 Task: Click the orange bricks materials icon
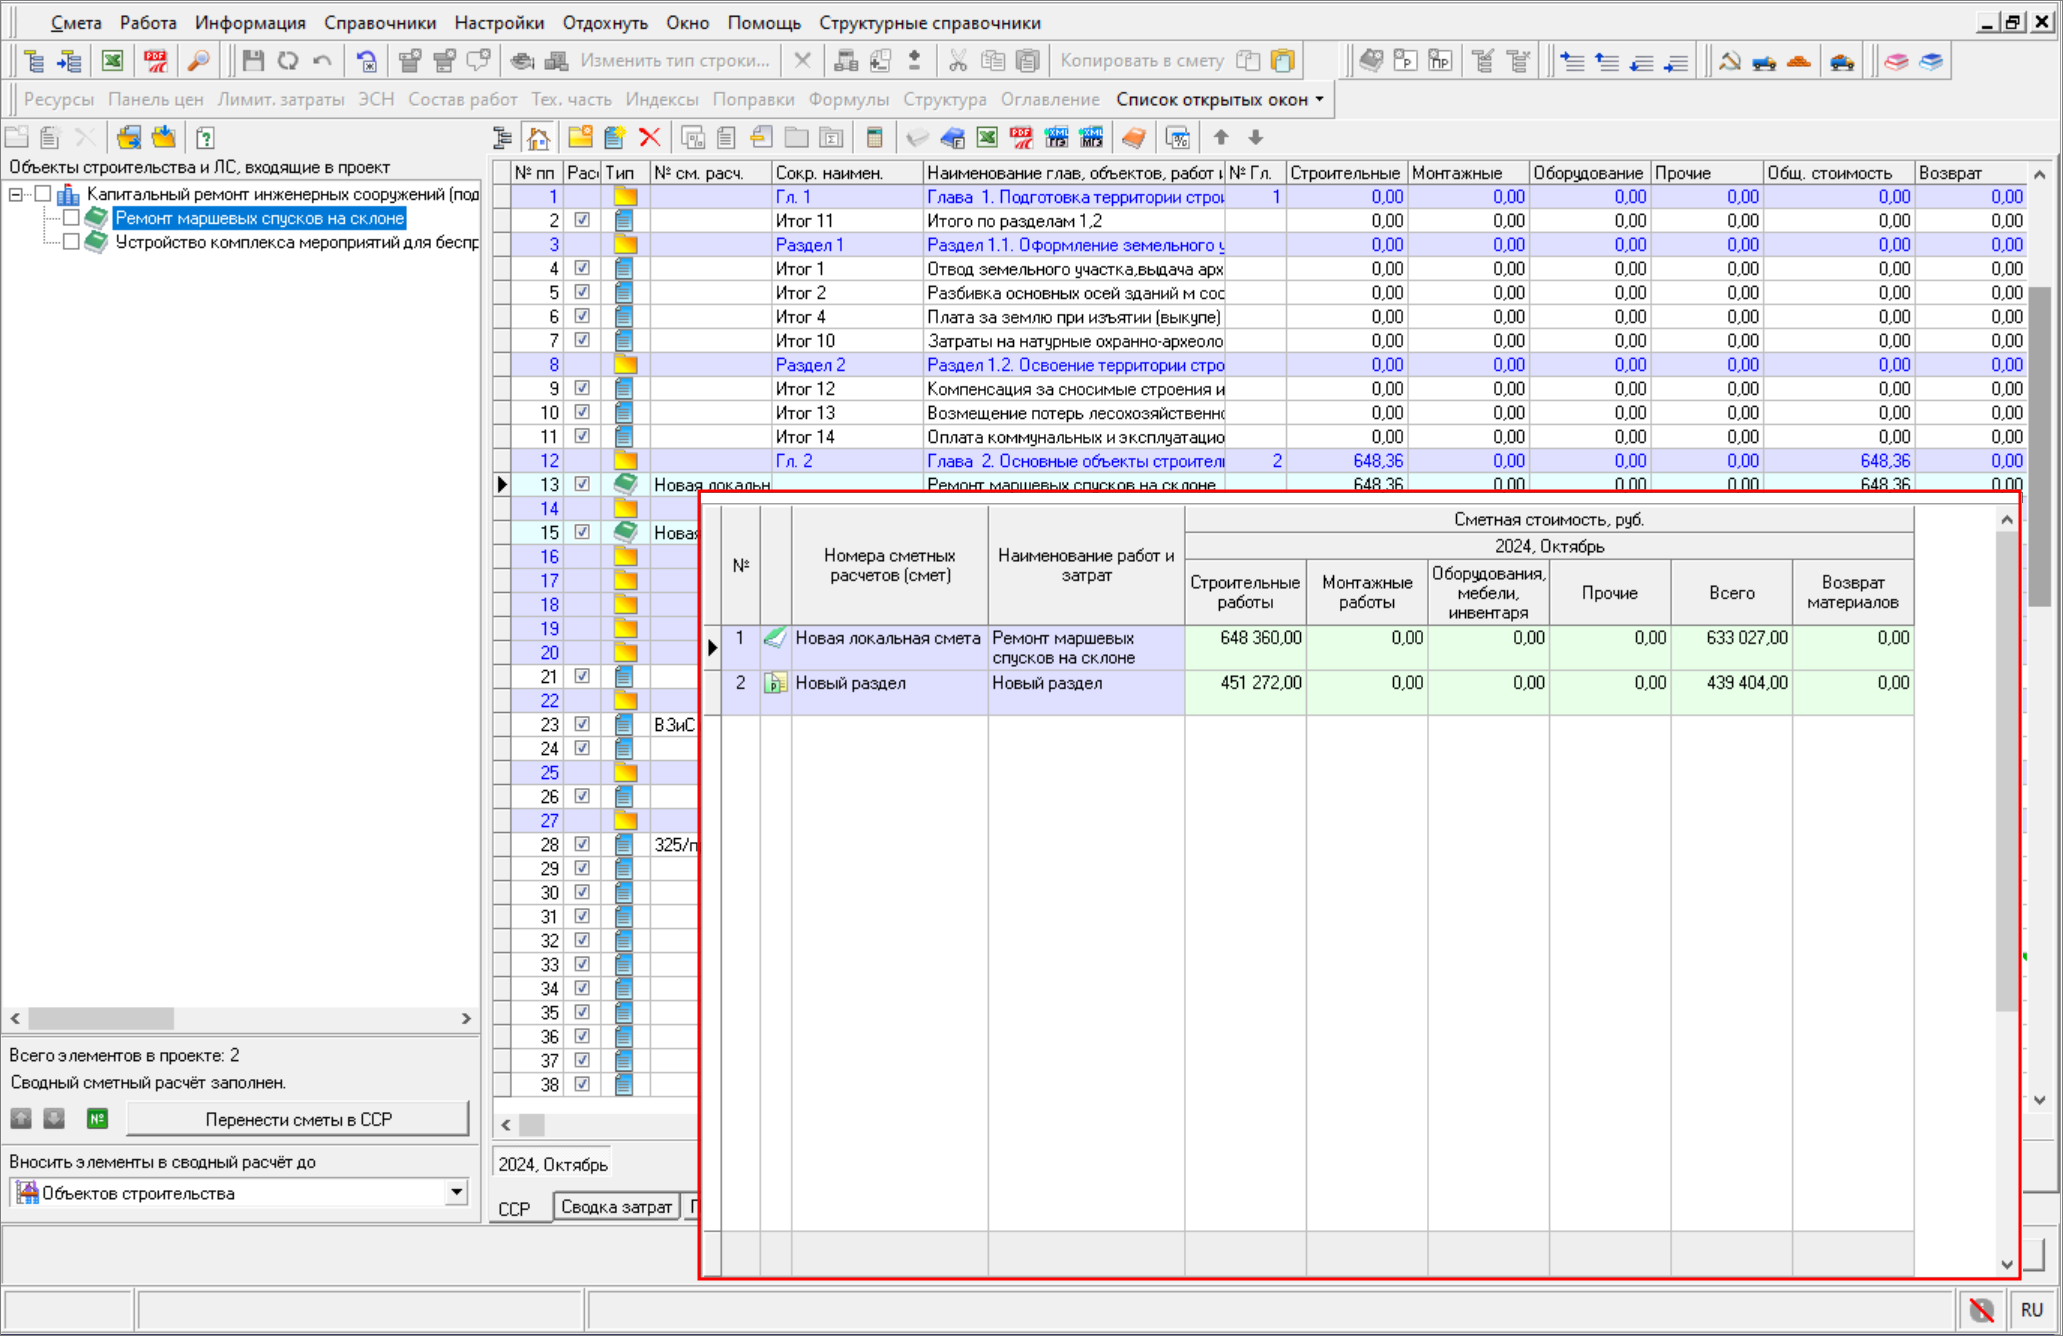(1798, 61)
